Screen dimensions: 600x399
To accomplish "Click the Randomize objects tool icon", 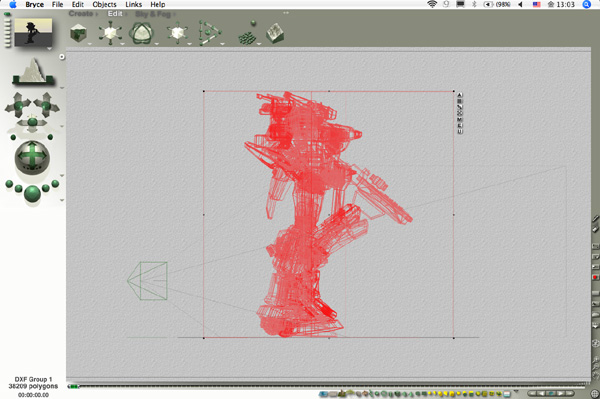I will pos(248,34).
